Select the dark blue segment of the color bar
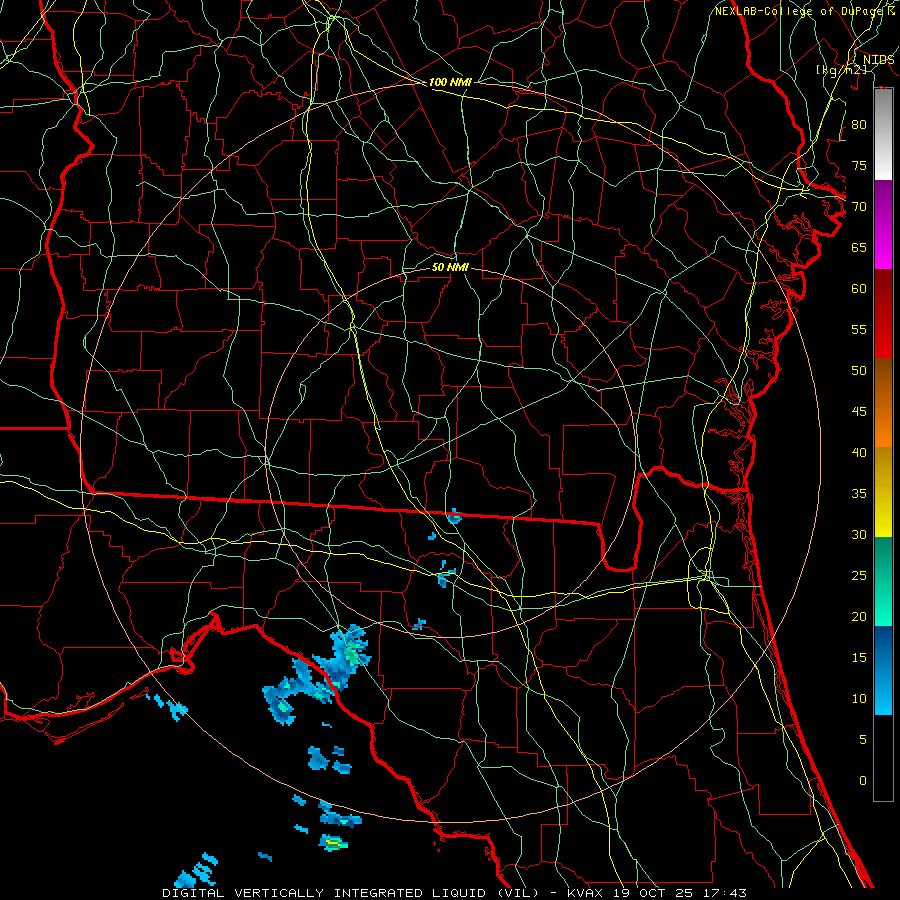900x900 pixels. pos(883,670)
